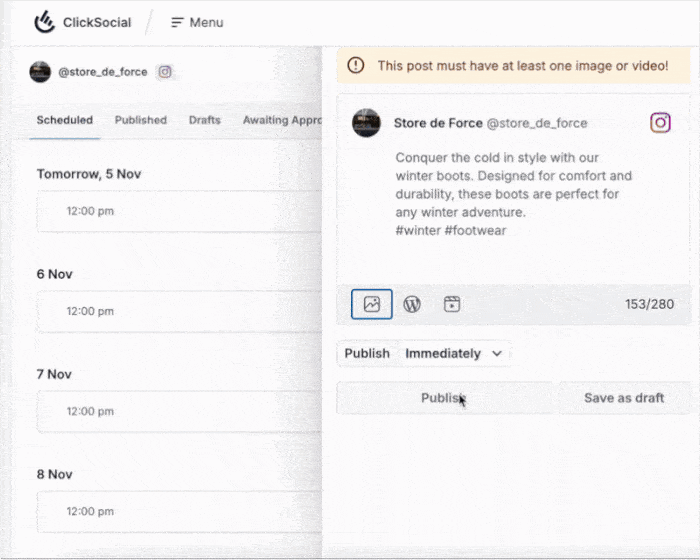Click the '#winter #footwear' hashtag line
700x560 pixels.
pyautogui.click(x=451, y=230)
